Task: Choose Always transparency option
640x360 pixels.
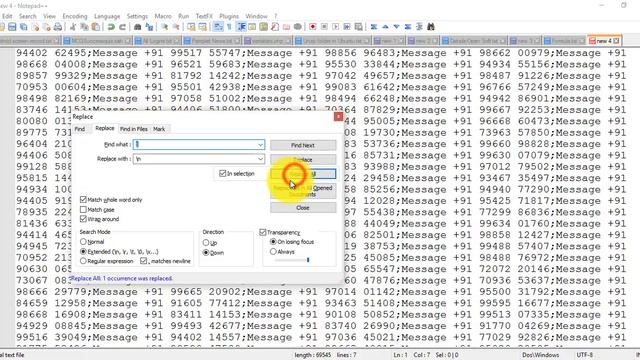Action: tap(273, 252)
